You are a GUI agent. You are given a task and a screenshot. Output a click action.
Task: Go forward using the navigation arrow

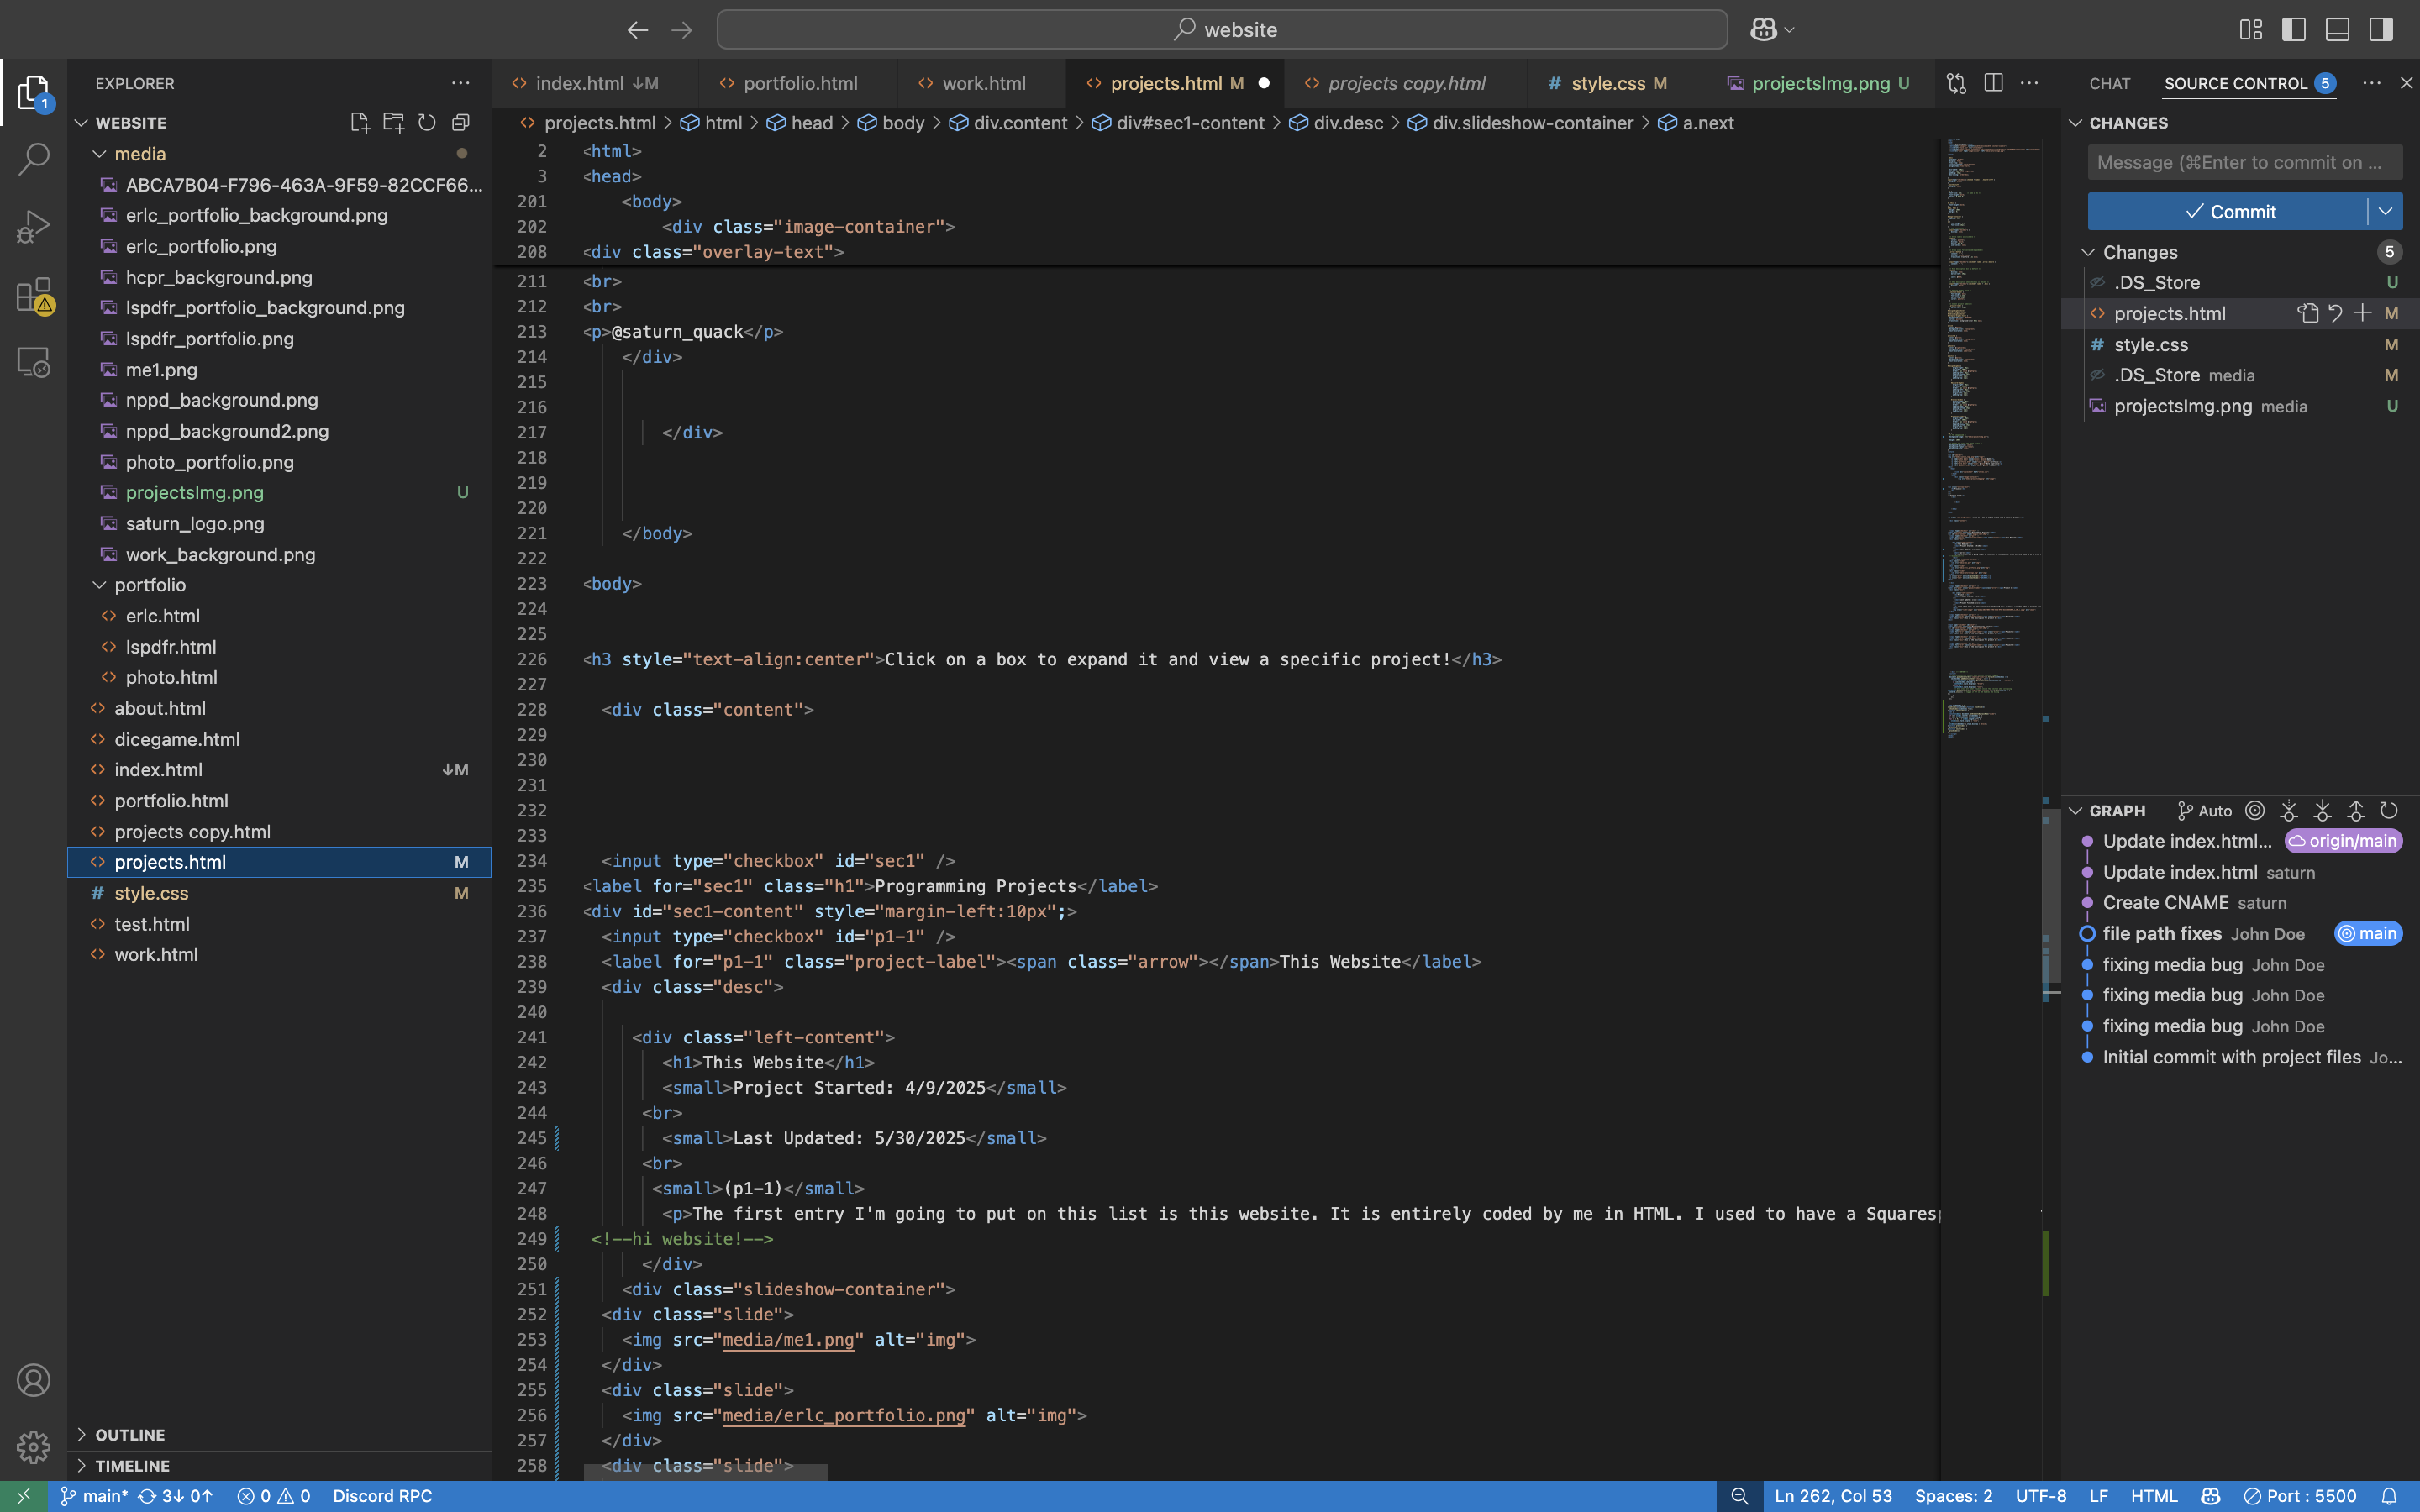pyautogui.click(x=682, y=30)
